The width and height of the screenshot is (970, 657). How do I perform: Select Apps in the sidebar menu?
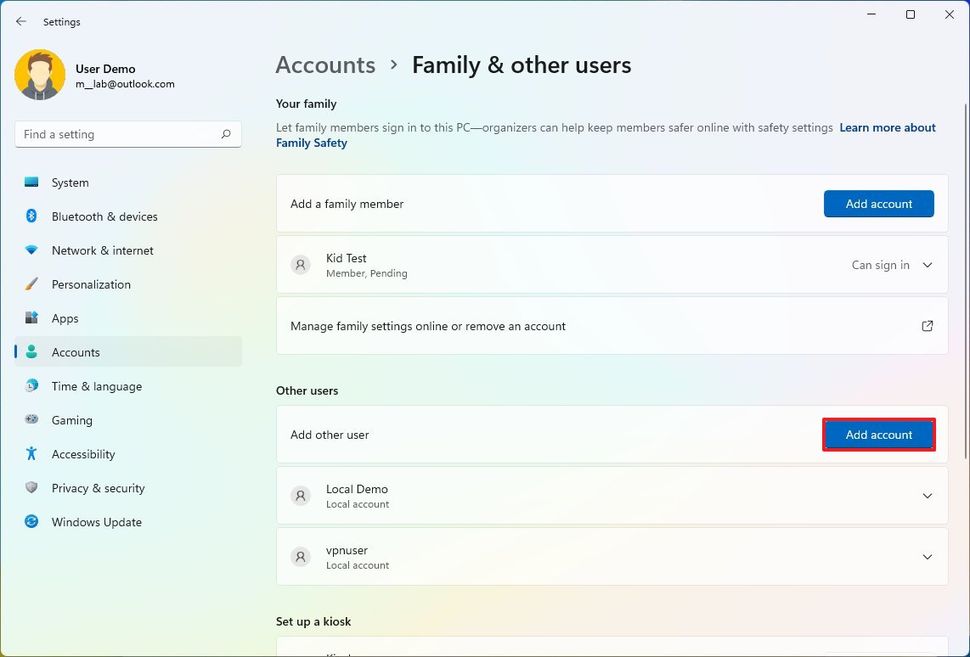pos(65,319)
